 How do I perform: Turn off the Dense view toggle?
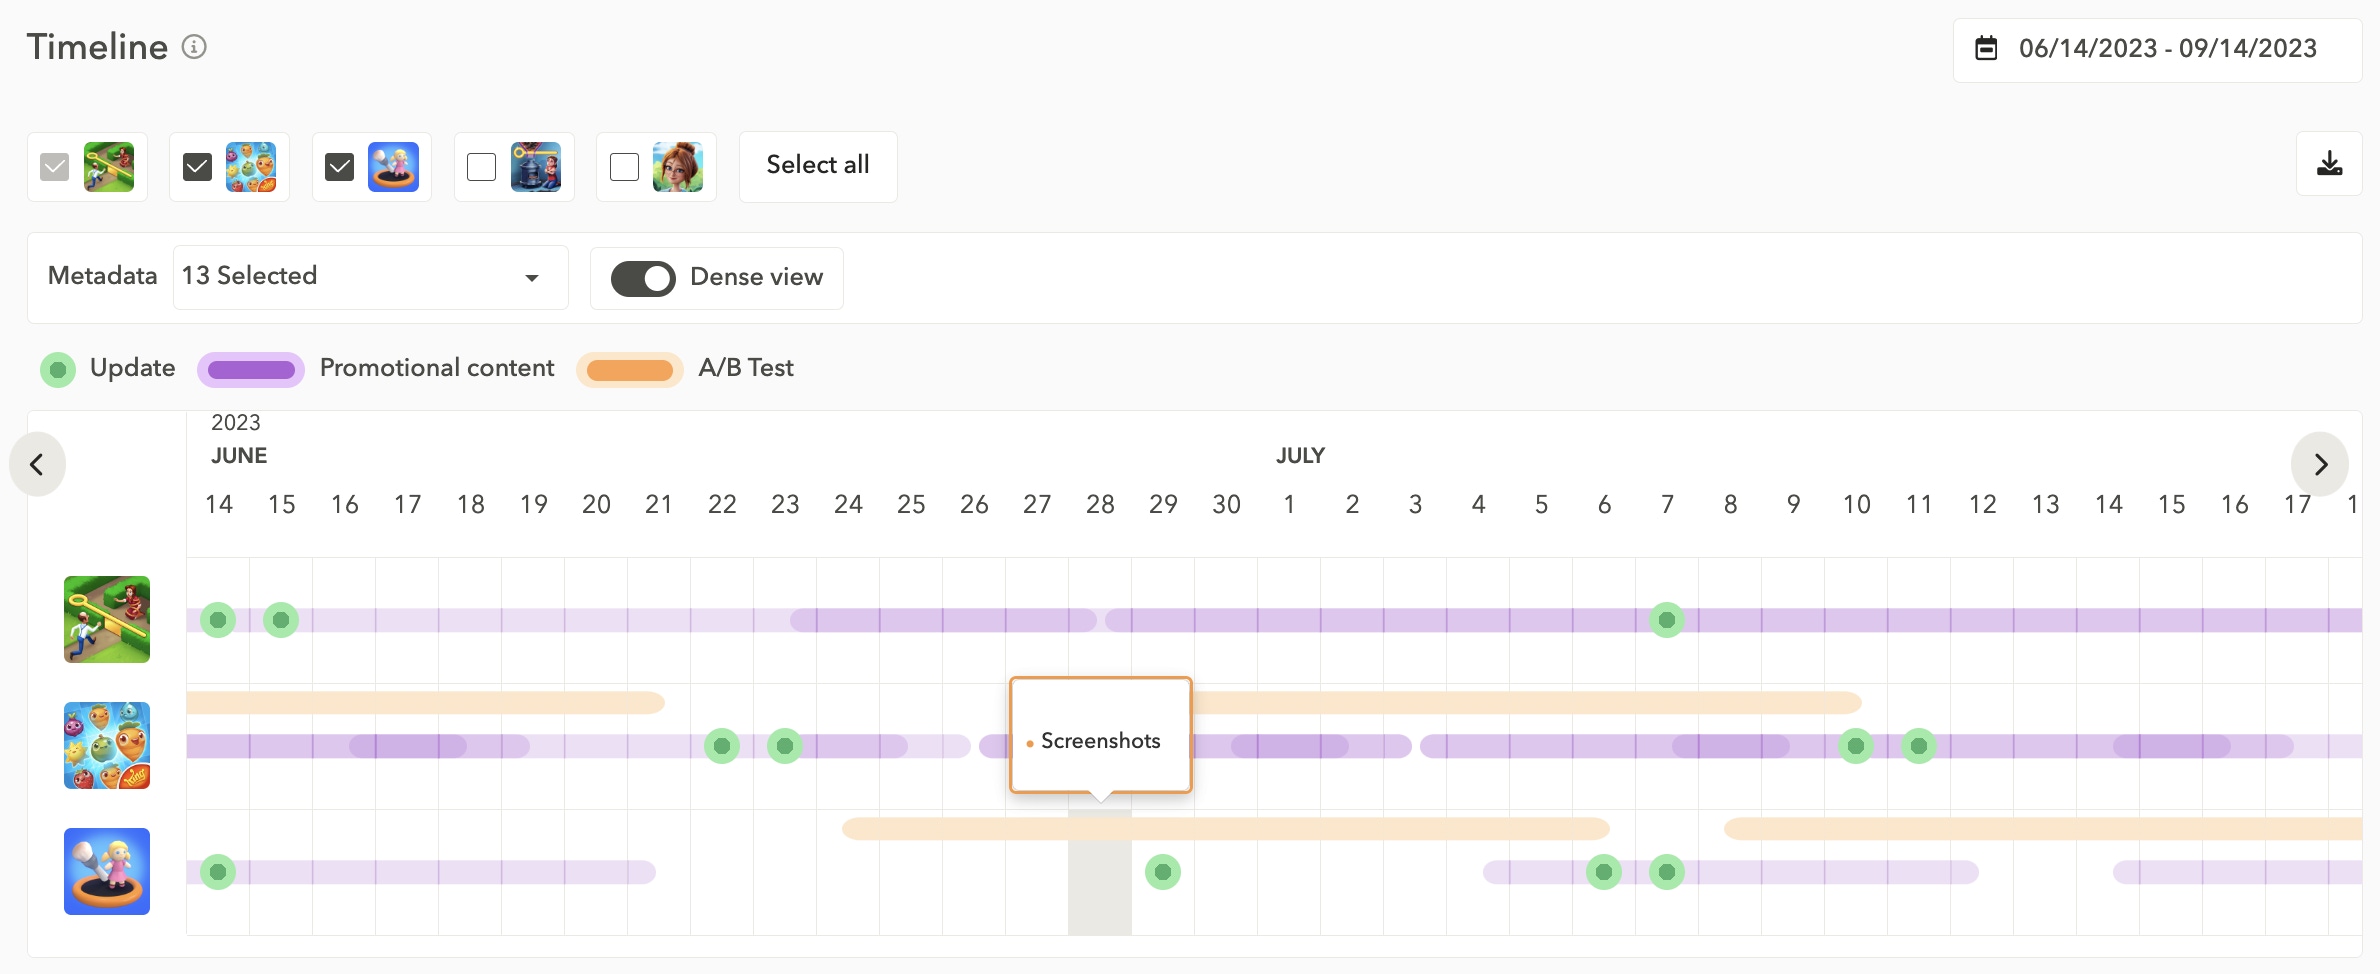click(643, 278)
